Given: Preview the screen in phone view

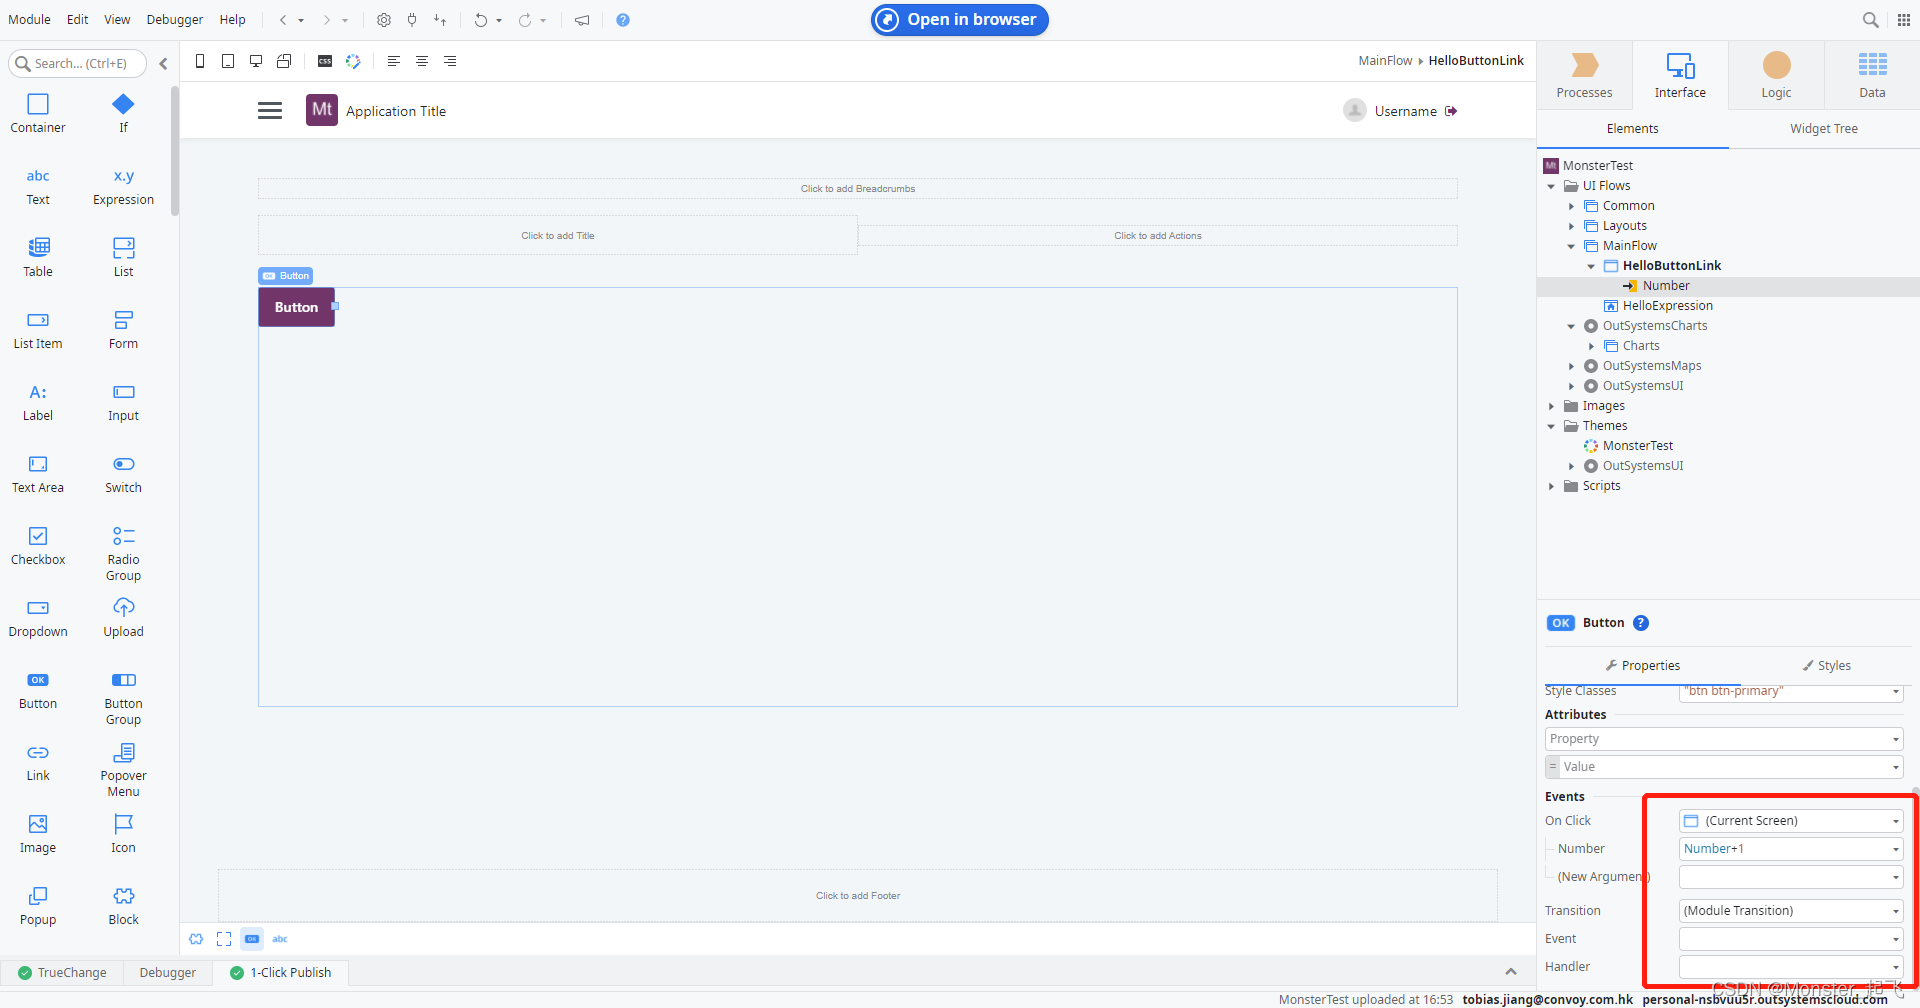Looking at the screenshot, I should click(x=200, y=61).
